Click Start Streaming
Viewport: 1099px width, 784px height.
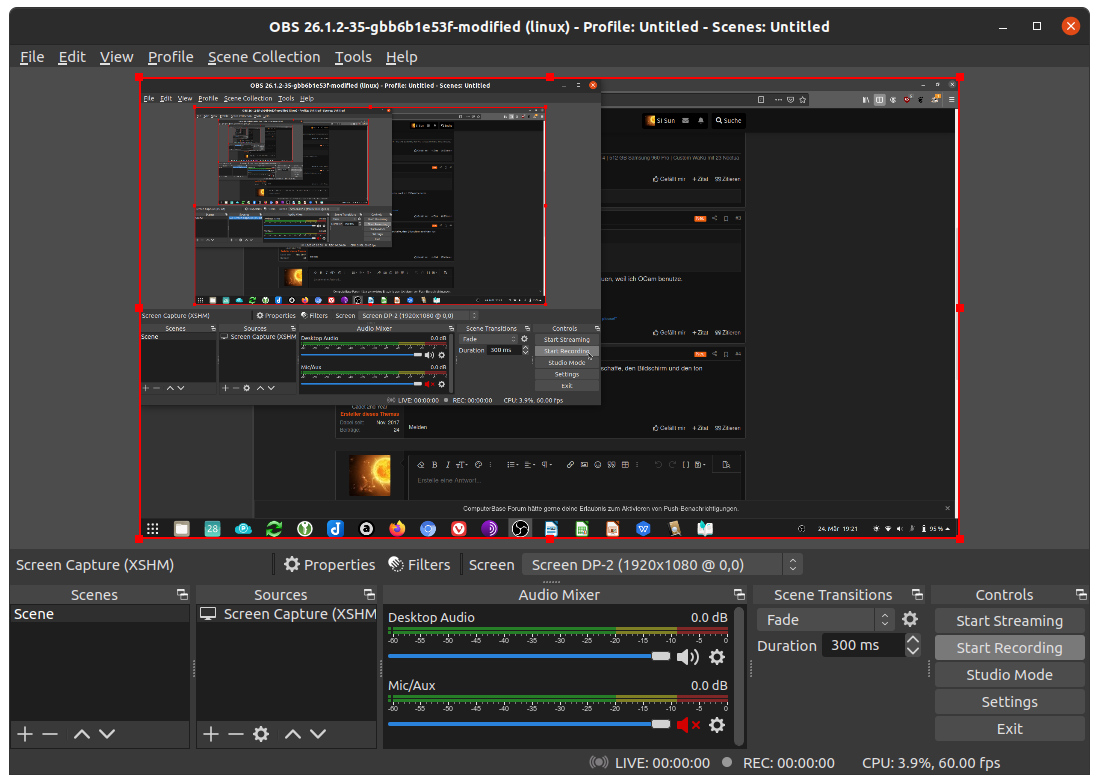point(1009,620)
